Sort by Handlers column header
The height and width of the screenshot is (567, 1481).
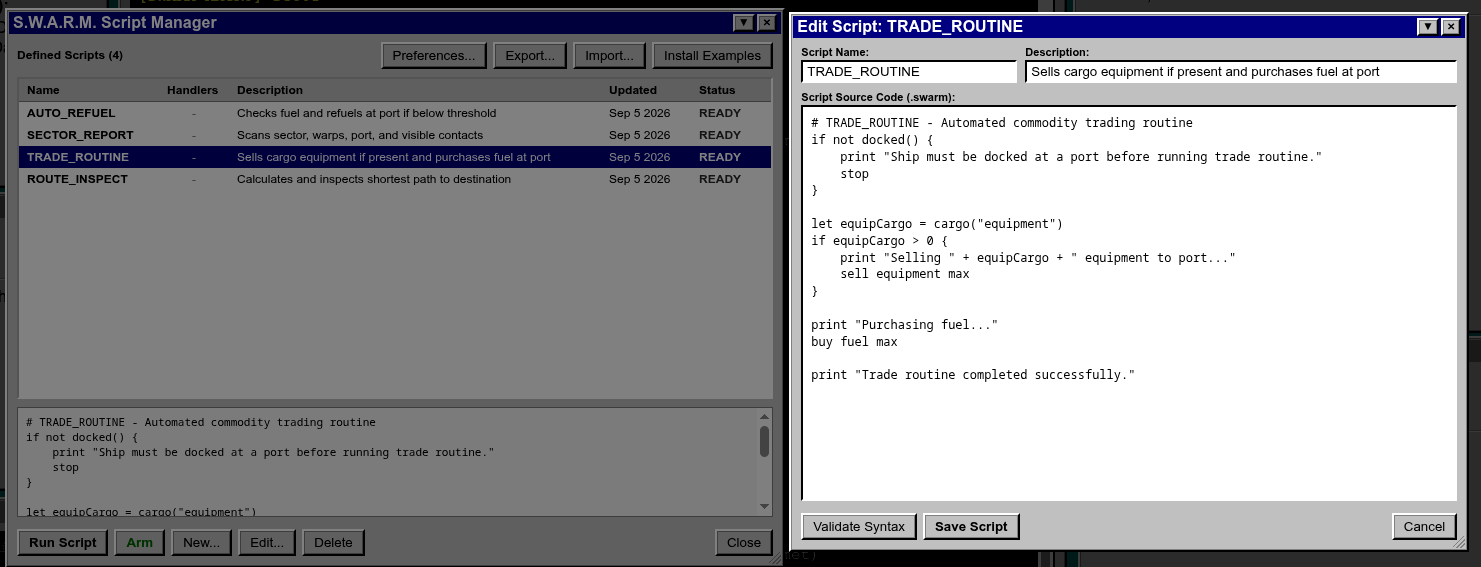coord(192,90)
